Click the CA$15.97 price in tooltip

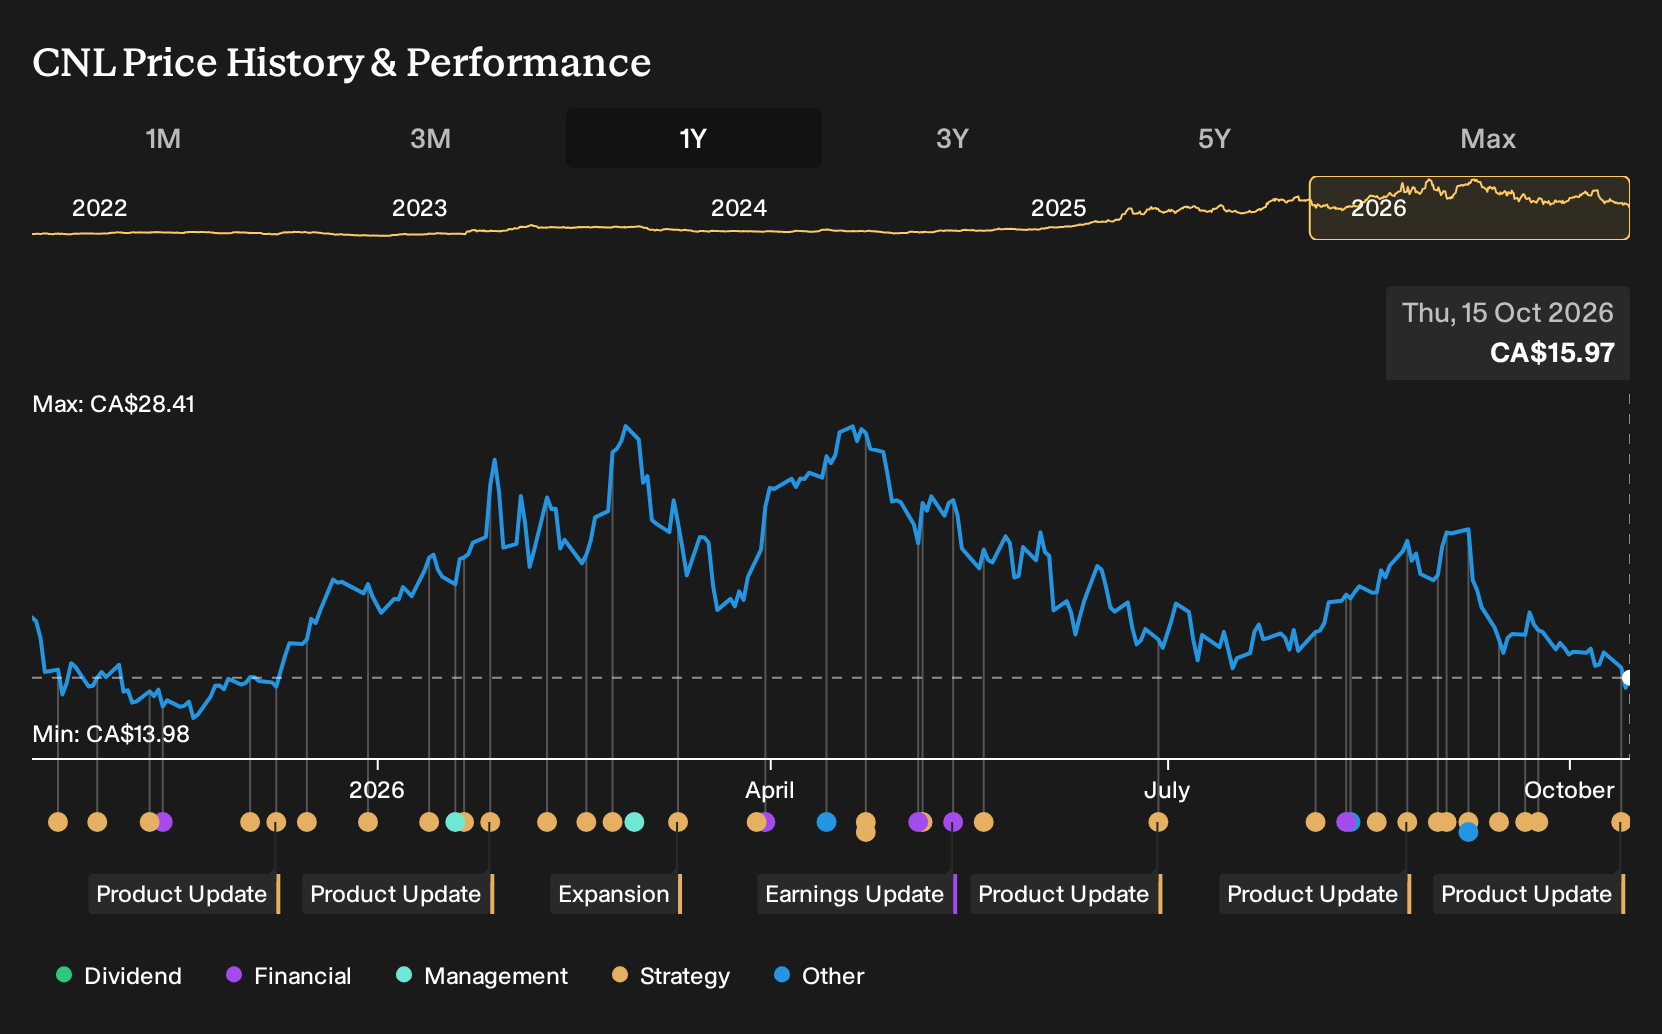pyautogui.click(x=1552, y=353)
